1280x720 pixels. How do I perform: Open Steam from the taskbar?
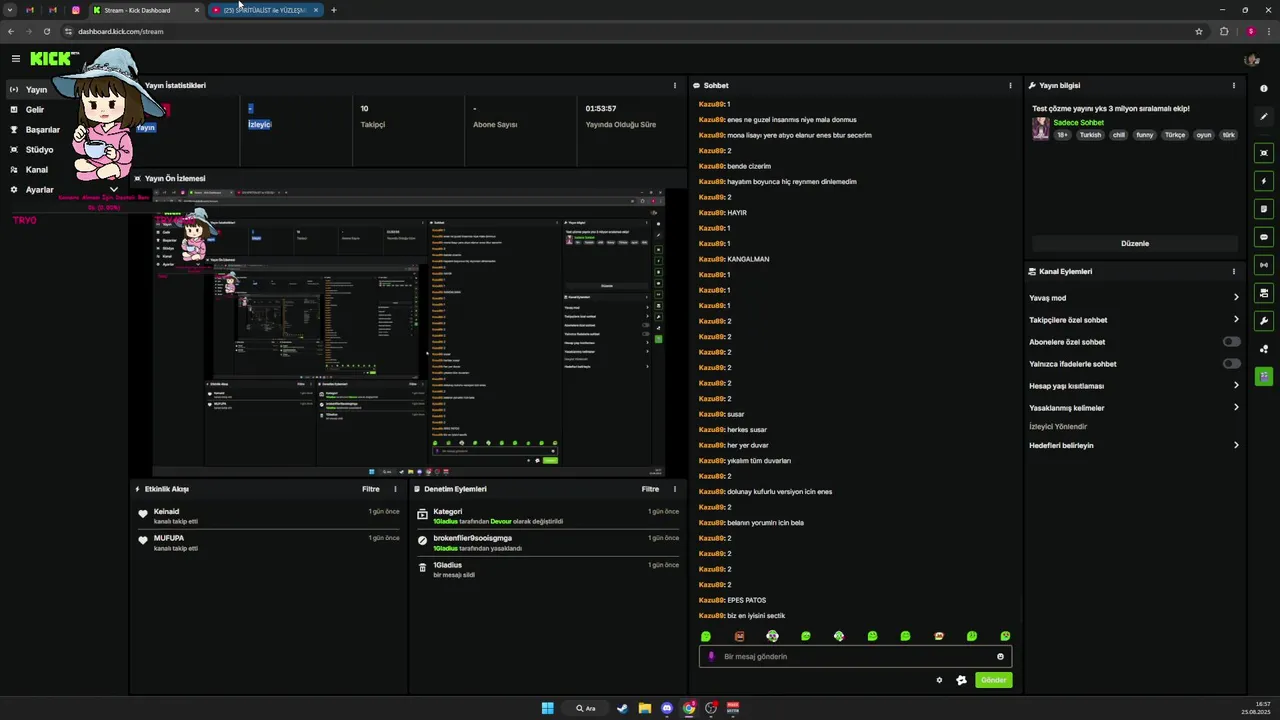tap(621, 708)
